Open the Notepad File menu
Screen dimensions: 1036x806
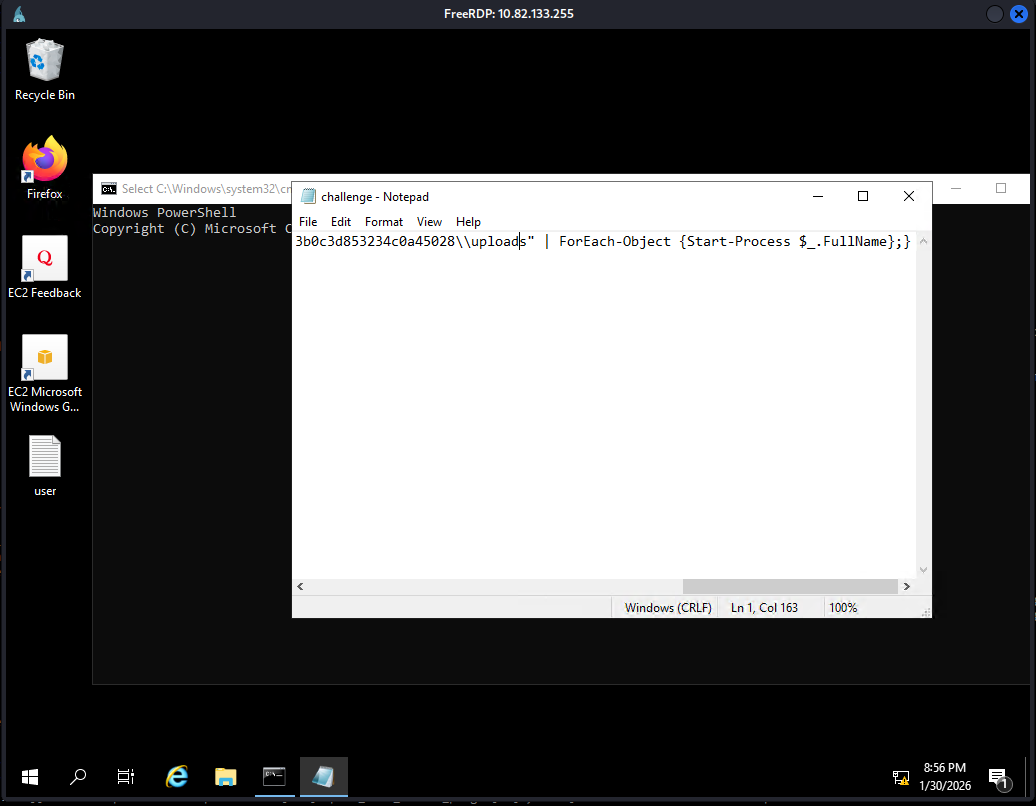[308, 222]
